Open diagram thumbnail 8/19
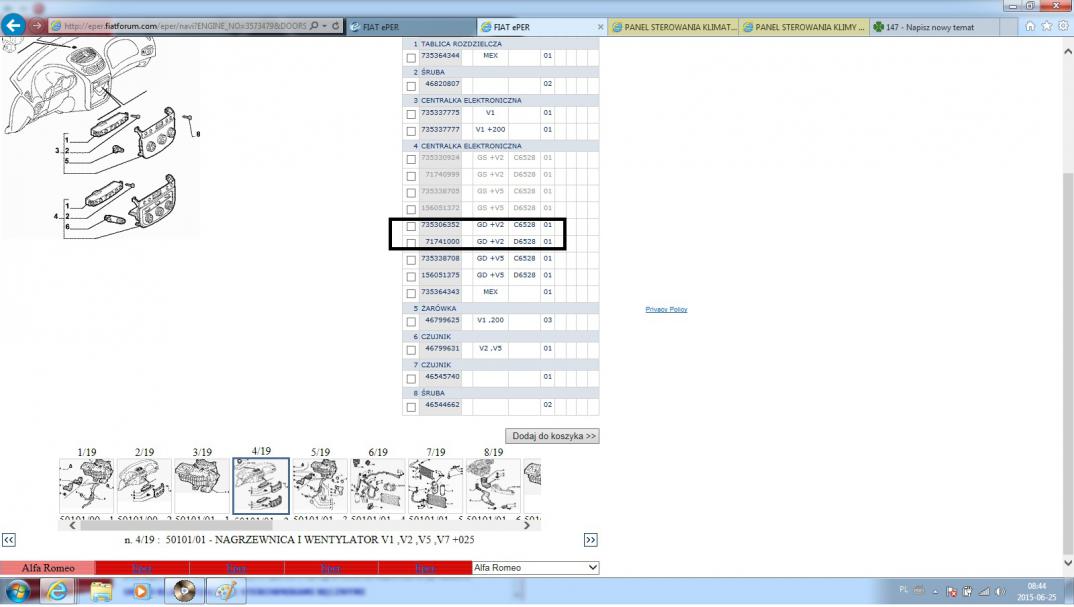 coord(493,486)
